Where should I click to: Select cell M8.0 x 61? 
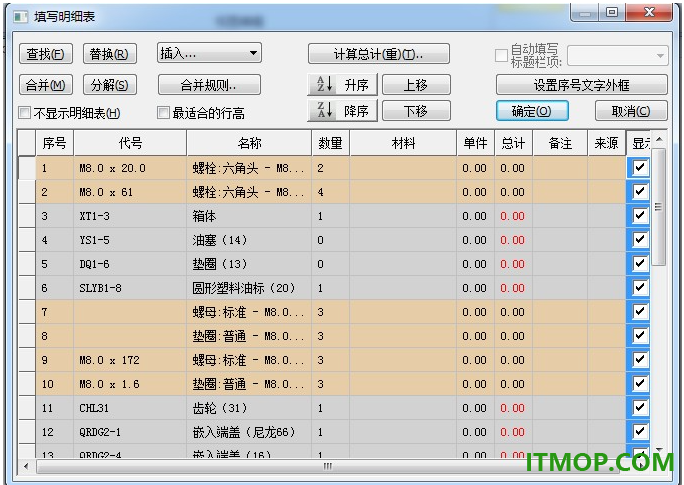pyautogui.click(x=130, y=192)
